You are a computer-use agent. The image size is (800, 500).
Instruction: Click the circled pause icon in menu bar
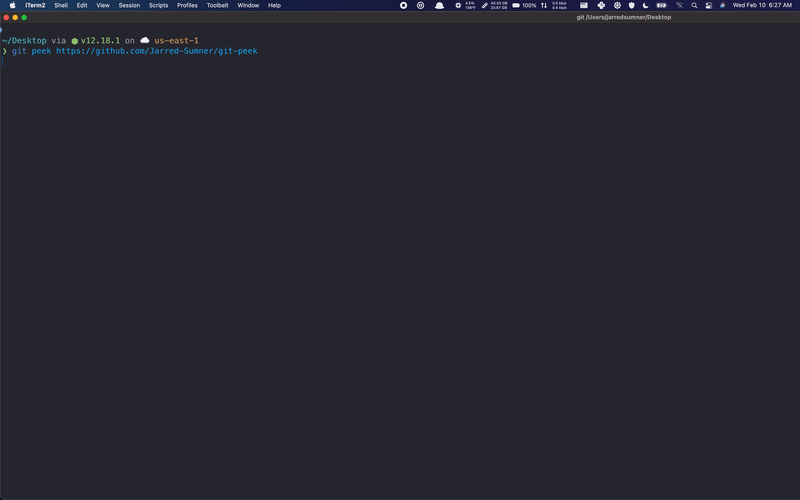pyautogui.click(x=420, y=5)
